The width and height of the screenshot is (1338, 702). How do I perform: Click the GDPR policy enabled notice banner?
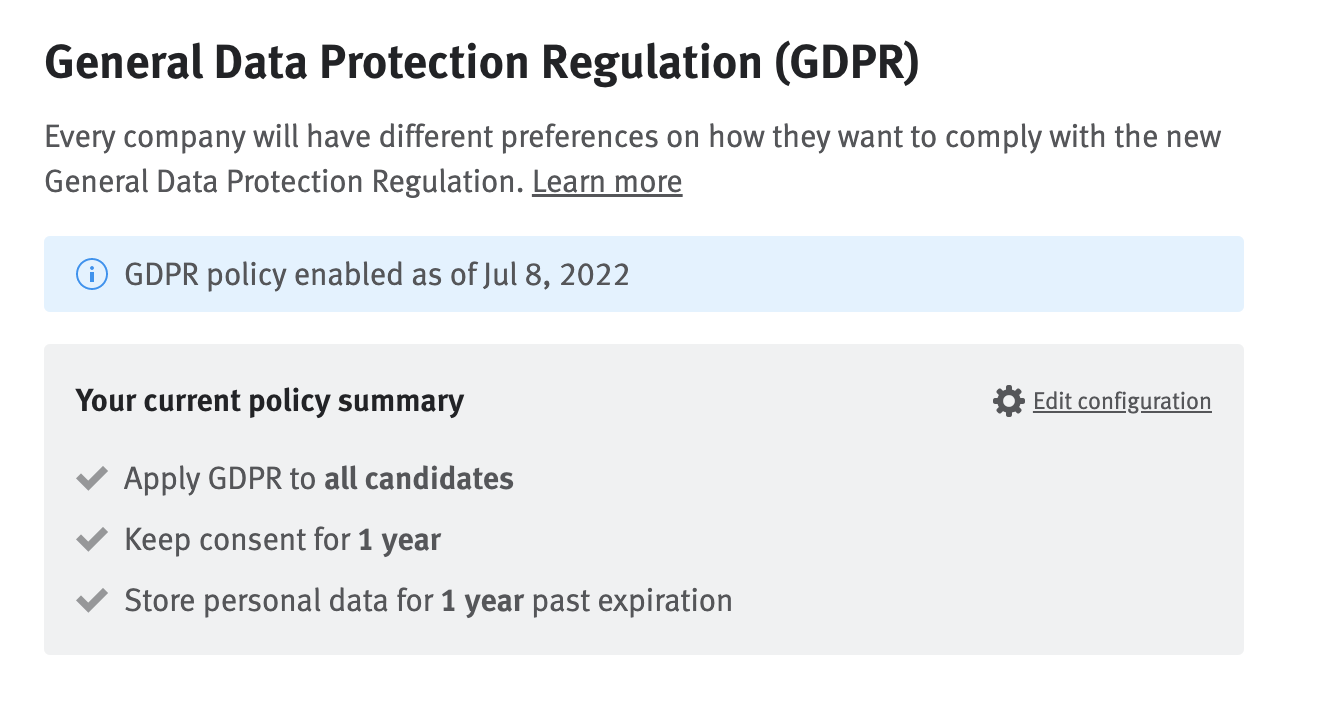point(643,273)
